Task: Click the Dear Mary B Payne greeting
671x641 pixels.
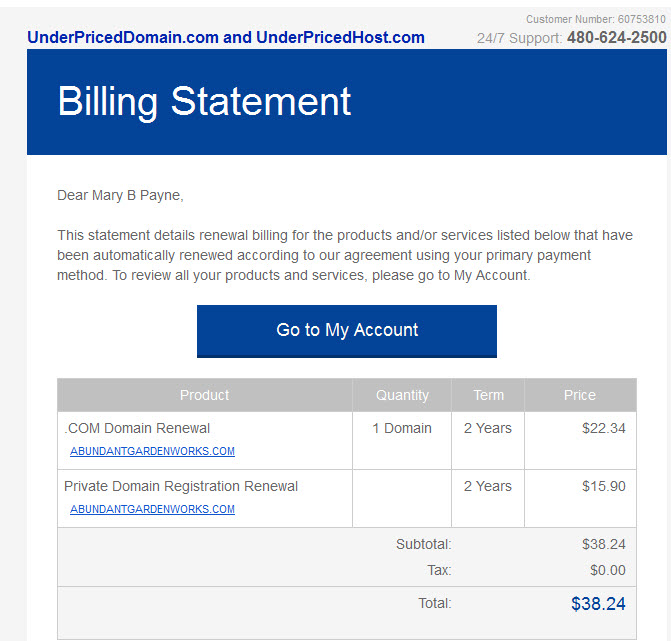Action: click(120, 196)
